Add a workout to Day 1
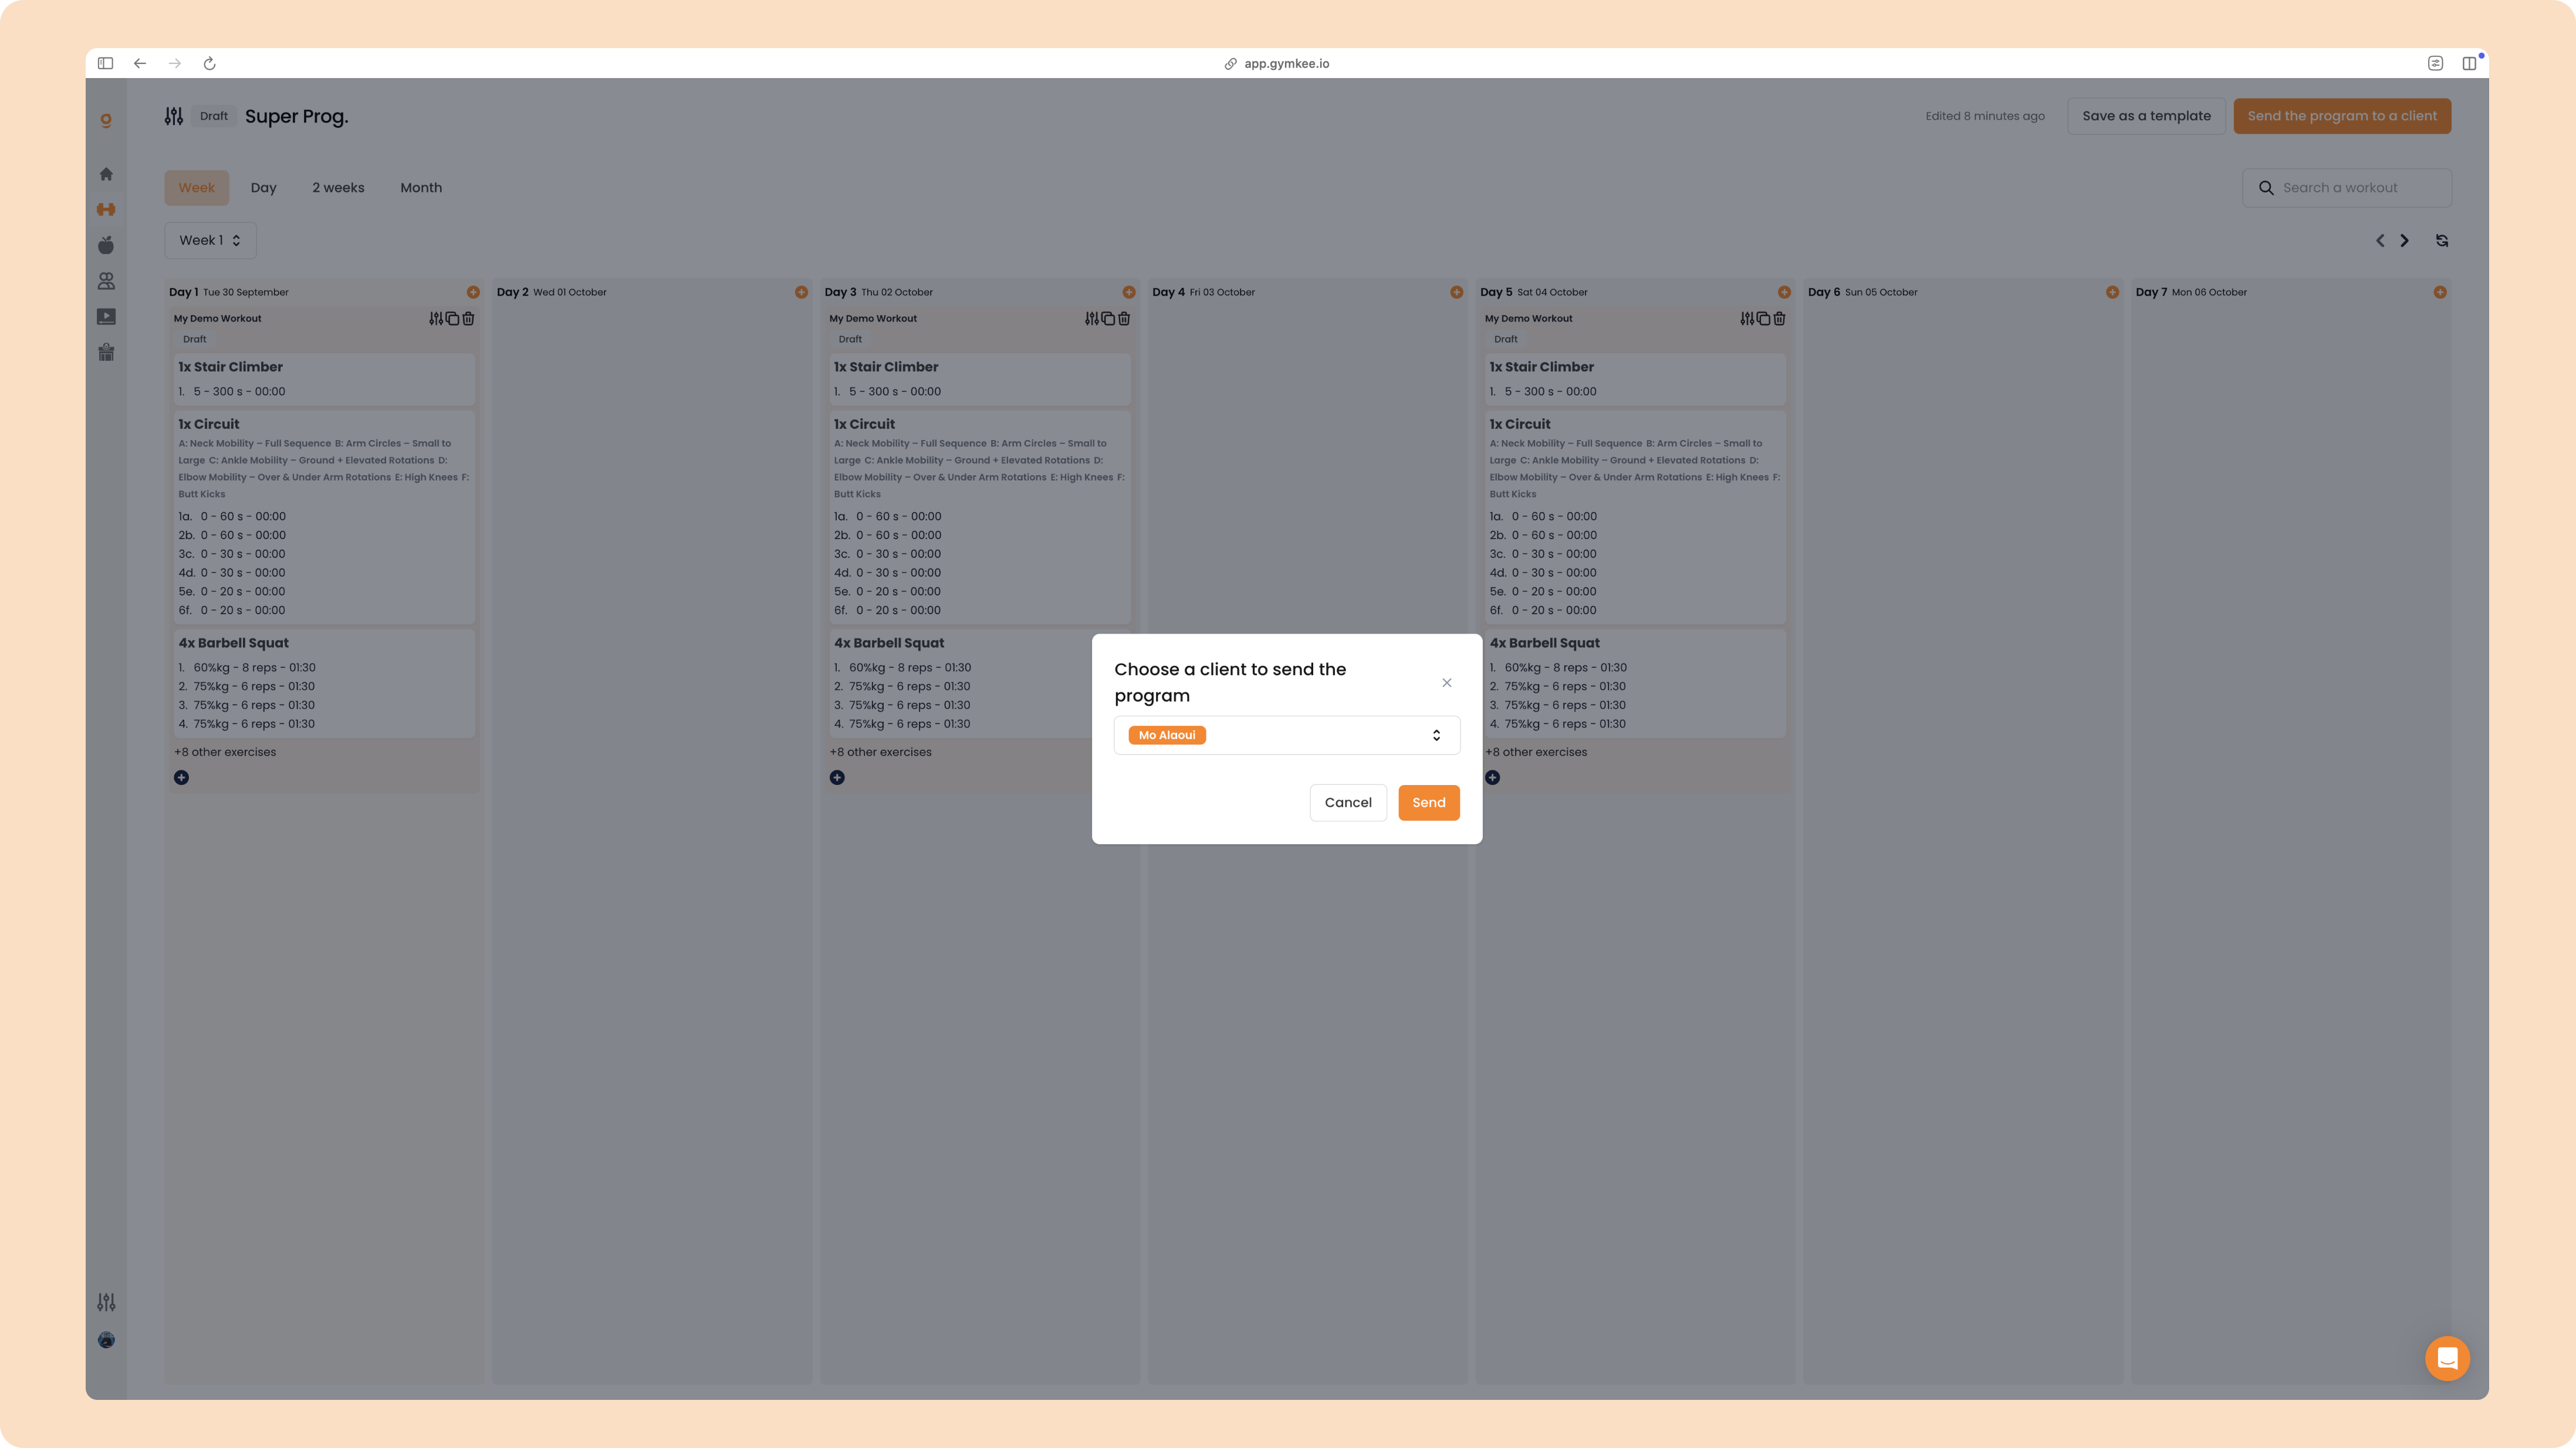2576x1448 pixels. tap(473, 292)
